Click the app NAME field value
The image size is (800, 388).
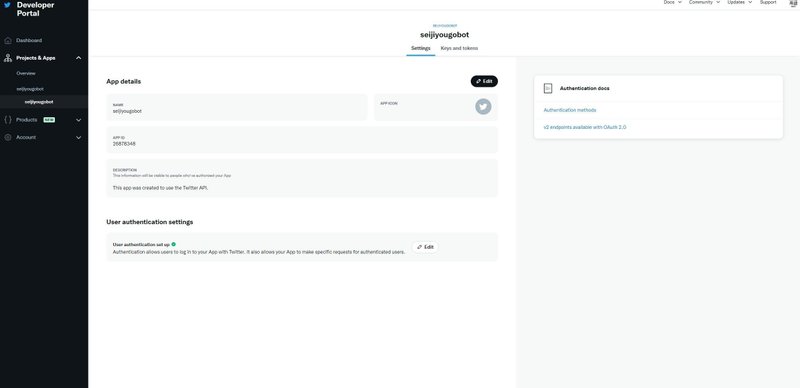[127, 111]
